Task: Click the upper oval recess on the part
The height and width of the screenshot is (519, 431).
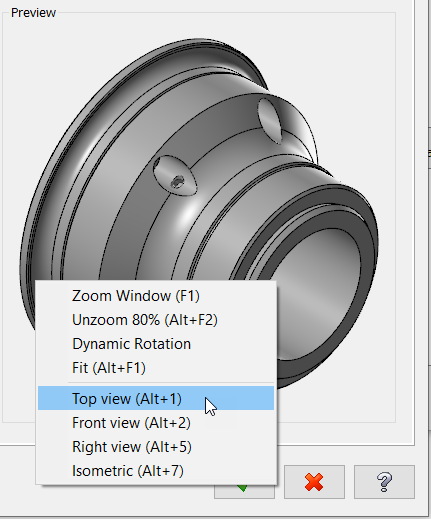Action: [270, 121]
